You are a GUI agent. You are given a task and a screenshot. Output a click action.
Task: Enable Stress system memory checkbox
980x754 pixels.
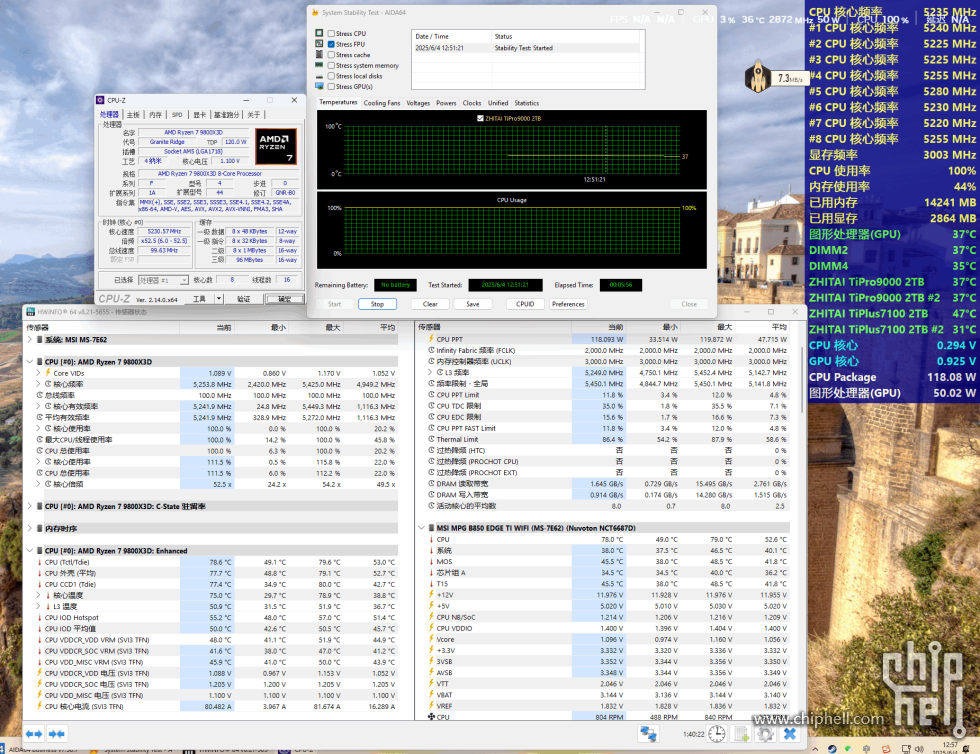coord(331,66)
